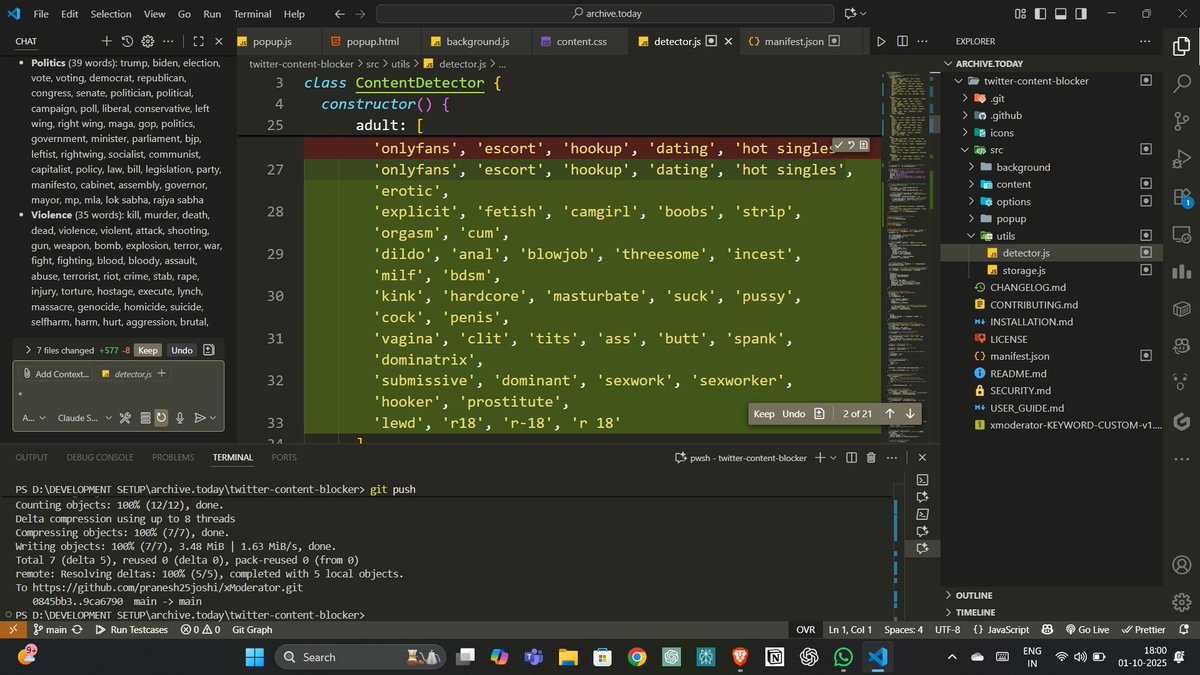This screenshot has height=675, width=1200.
Task: Start voice chat microphone icon
Action: tap(180, 418)
